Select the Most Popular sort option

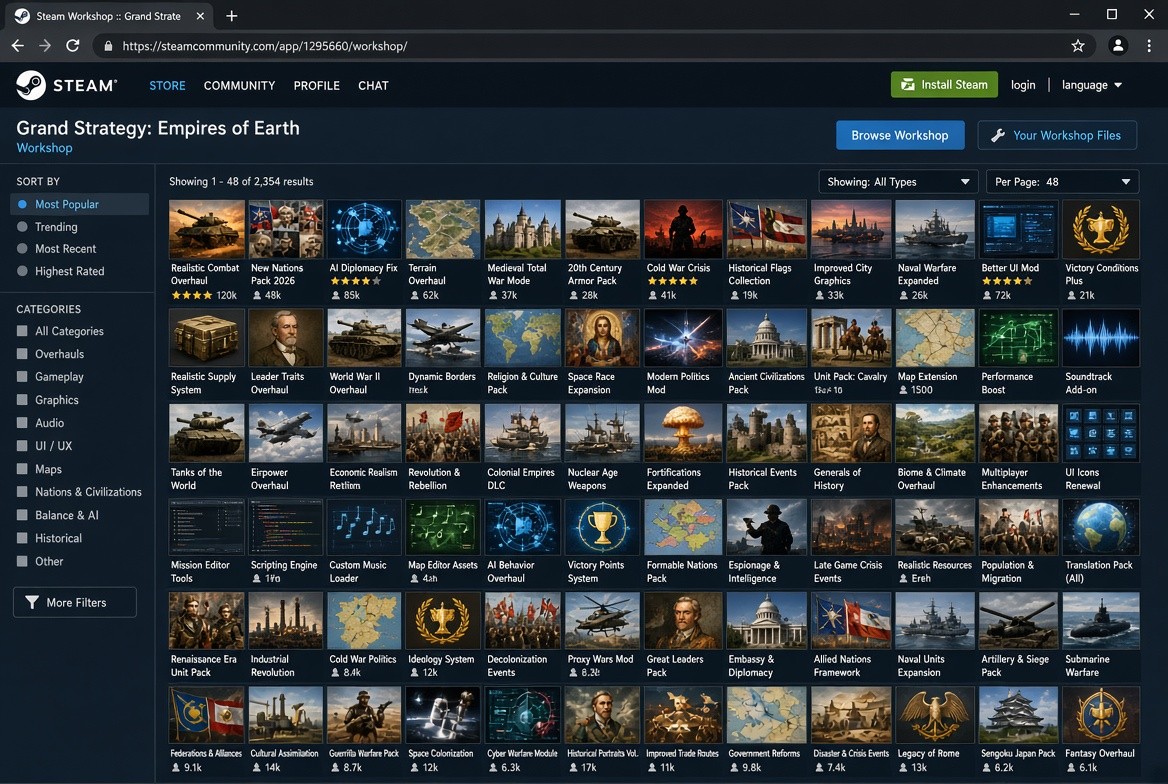point(80,204)
